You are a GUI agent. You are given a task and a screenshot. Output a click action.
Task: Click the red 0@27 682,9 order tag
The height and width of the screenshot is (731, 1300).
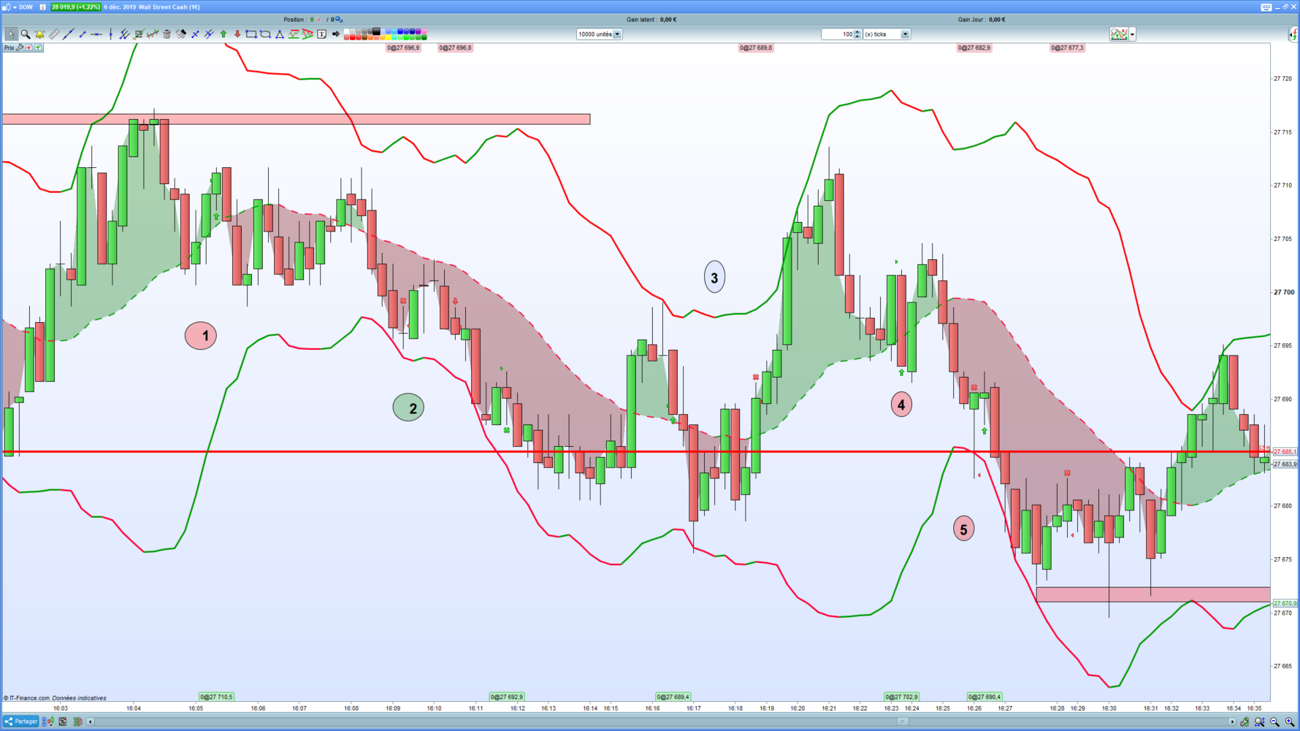(974, 48)
